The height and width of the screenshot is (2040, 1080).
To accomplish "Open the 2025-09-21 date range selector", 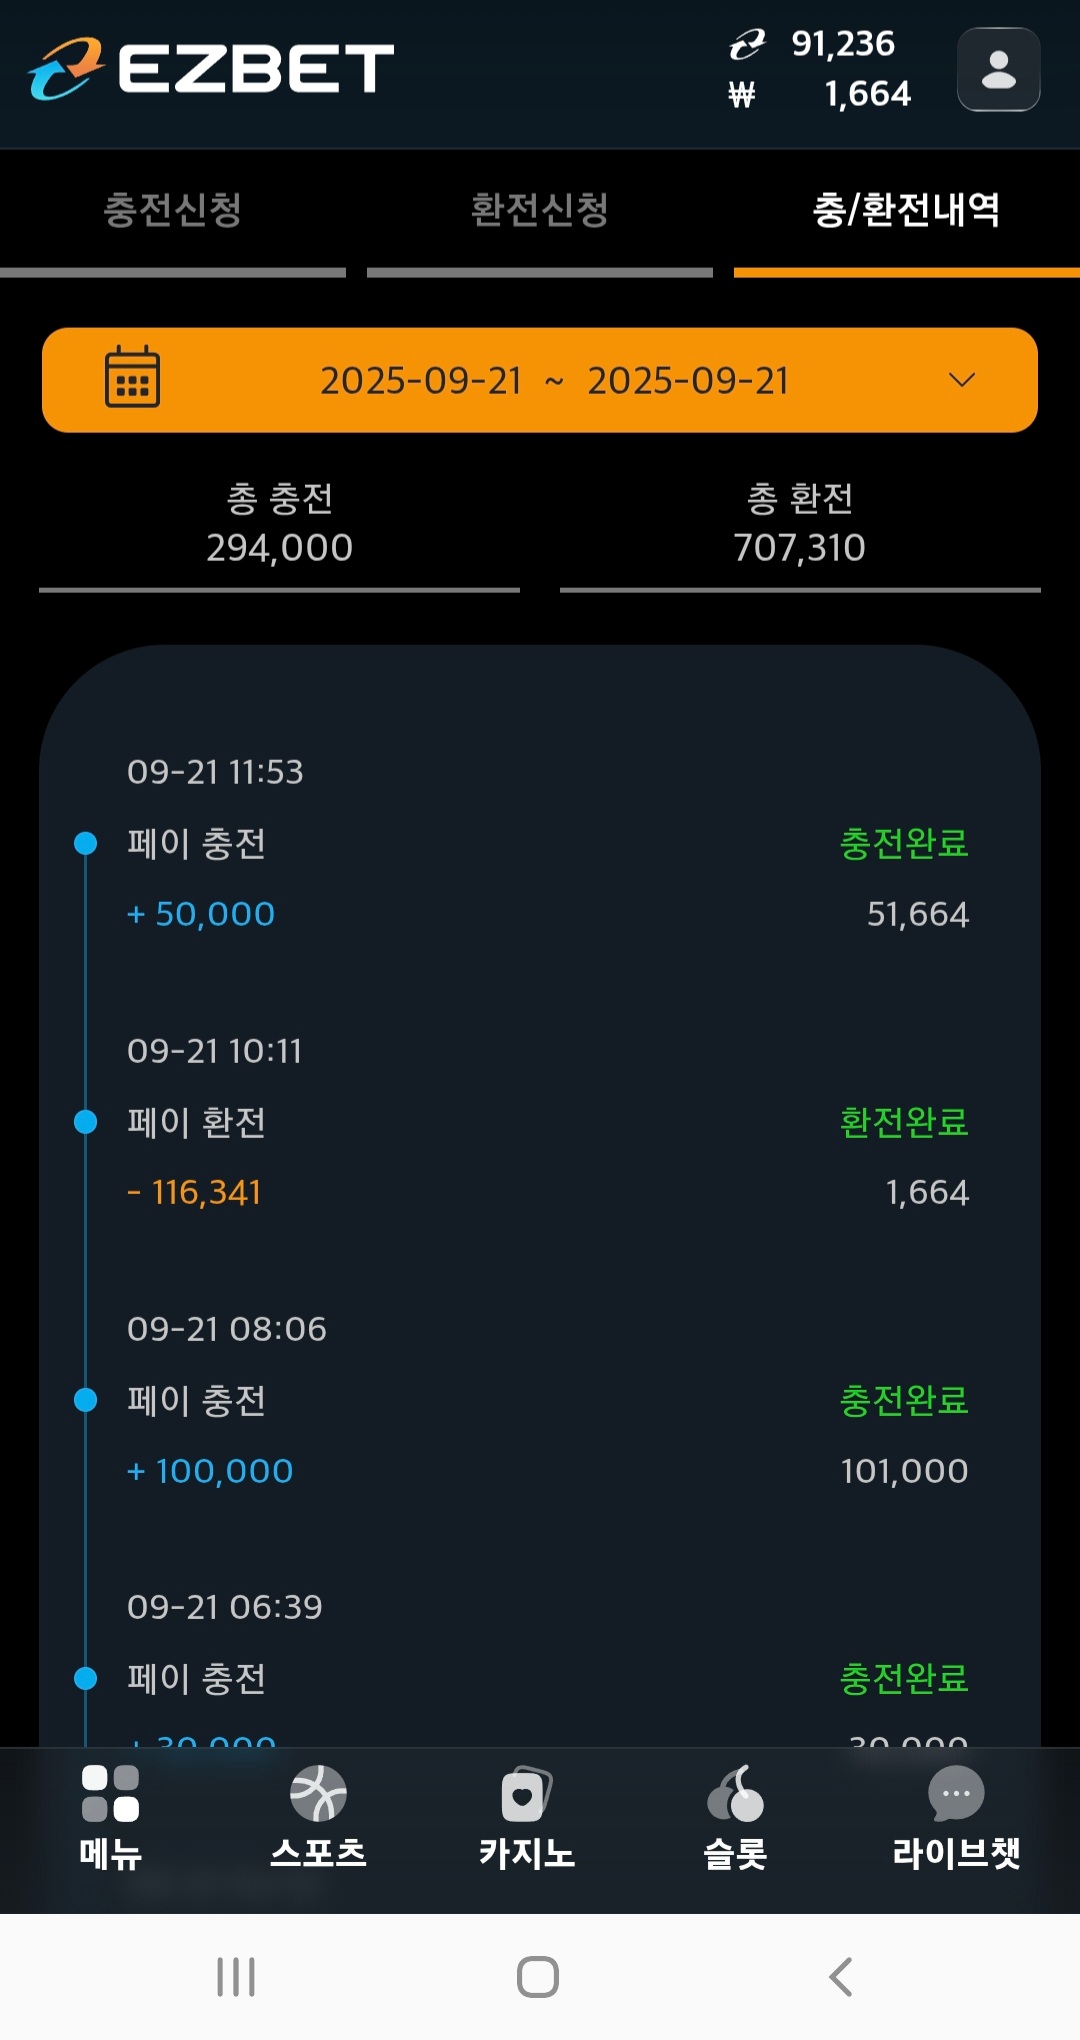I will click(555, 381).
